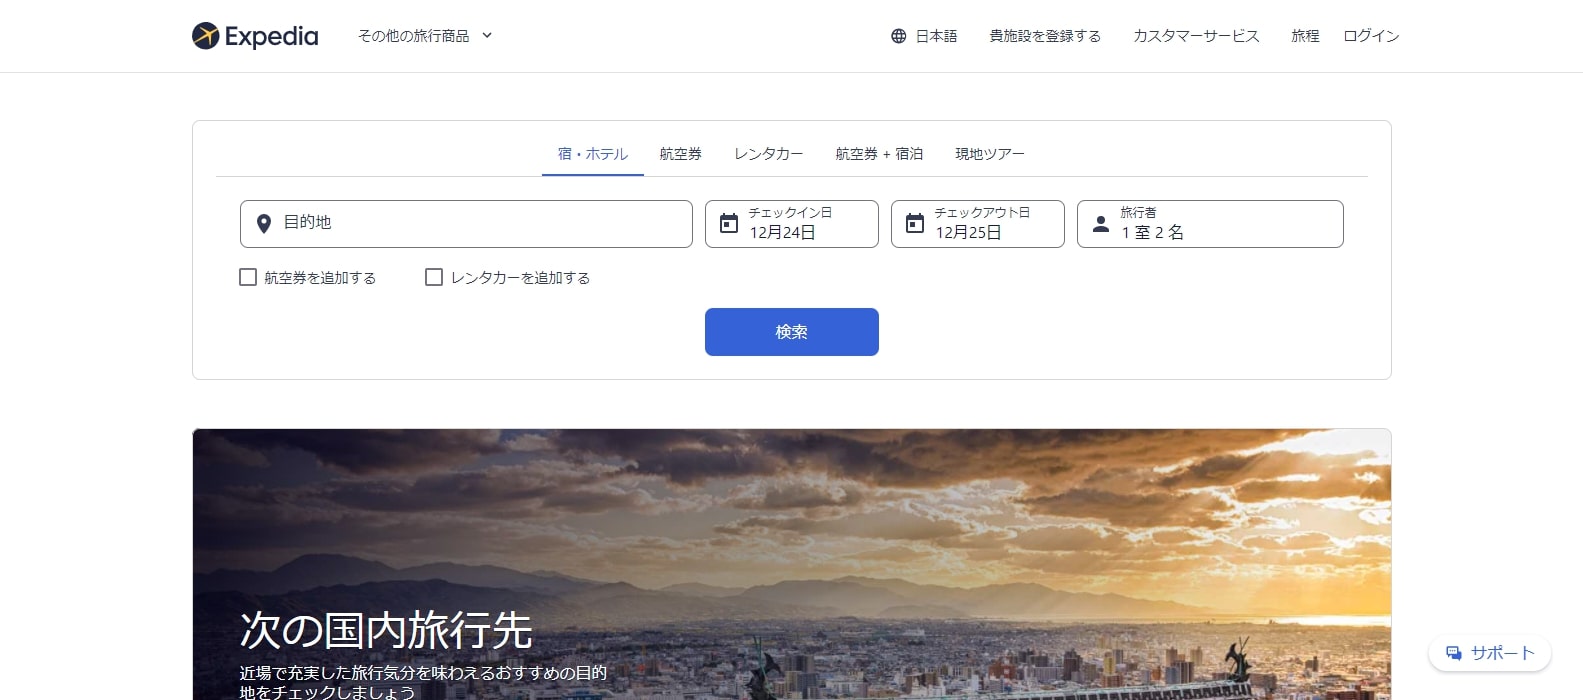Click the globe language icon
Viewport: 1583px width, 700px height.
[898, 36]
